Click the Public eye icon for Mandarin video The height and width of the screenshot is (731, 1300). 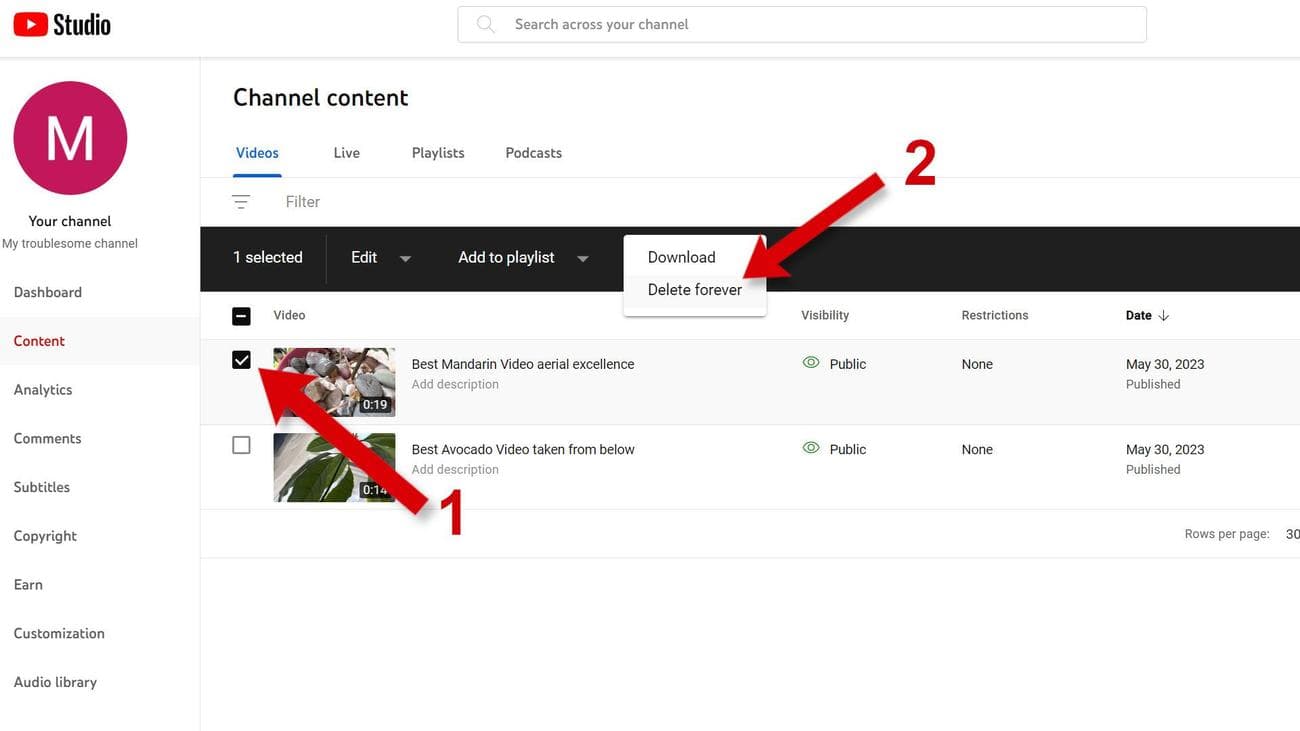pyautogui.click(x=811, y=363)
